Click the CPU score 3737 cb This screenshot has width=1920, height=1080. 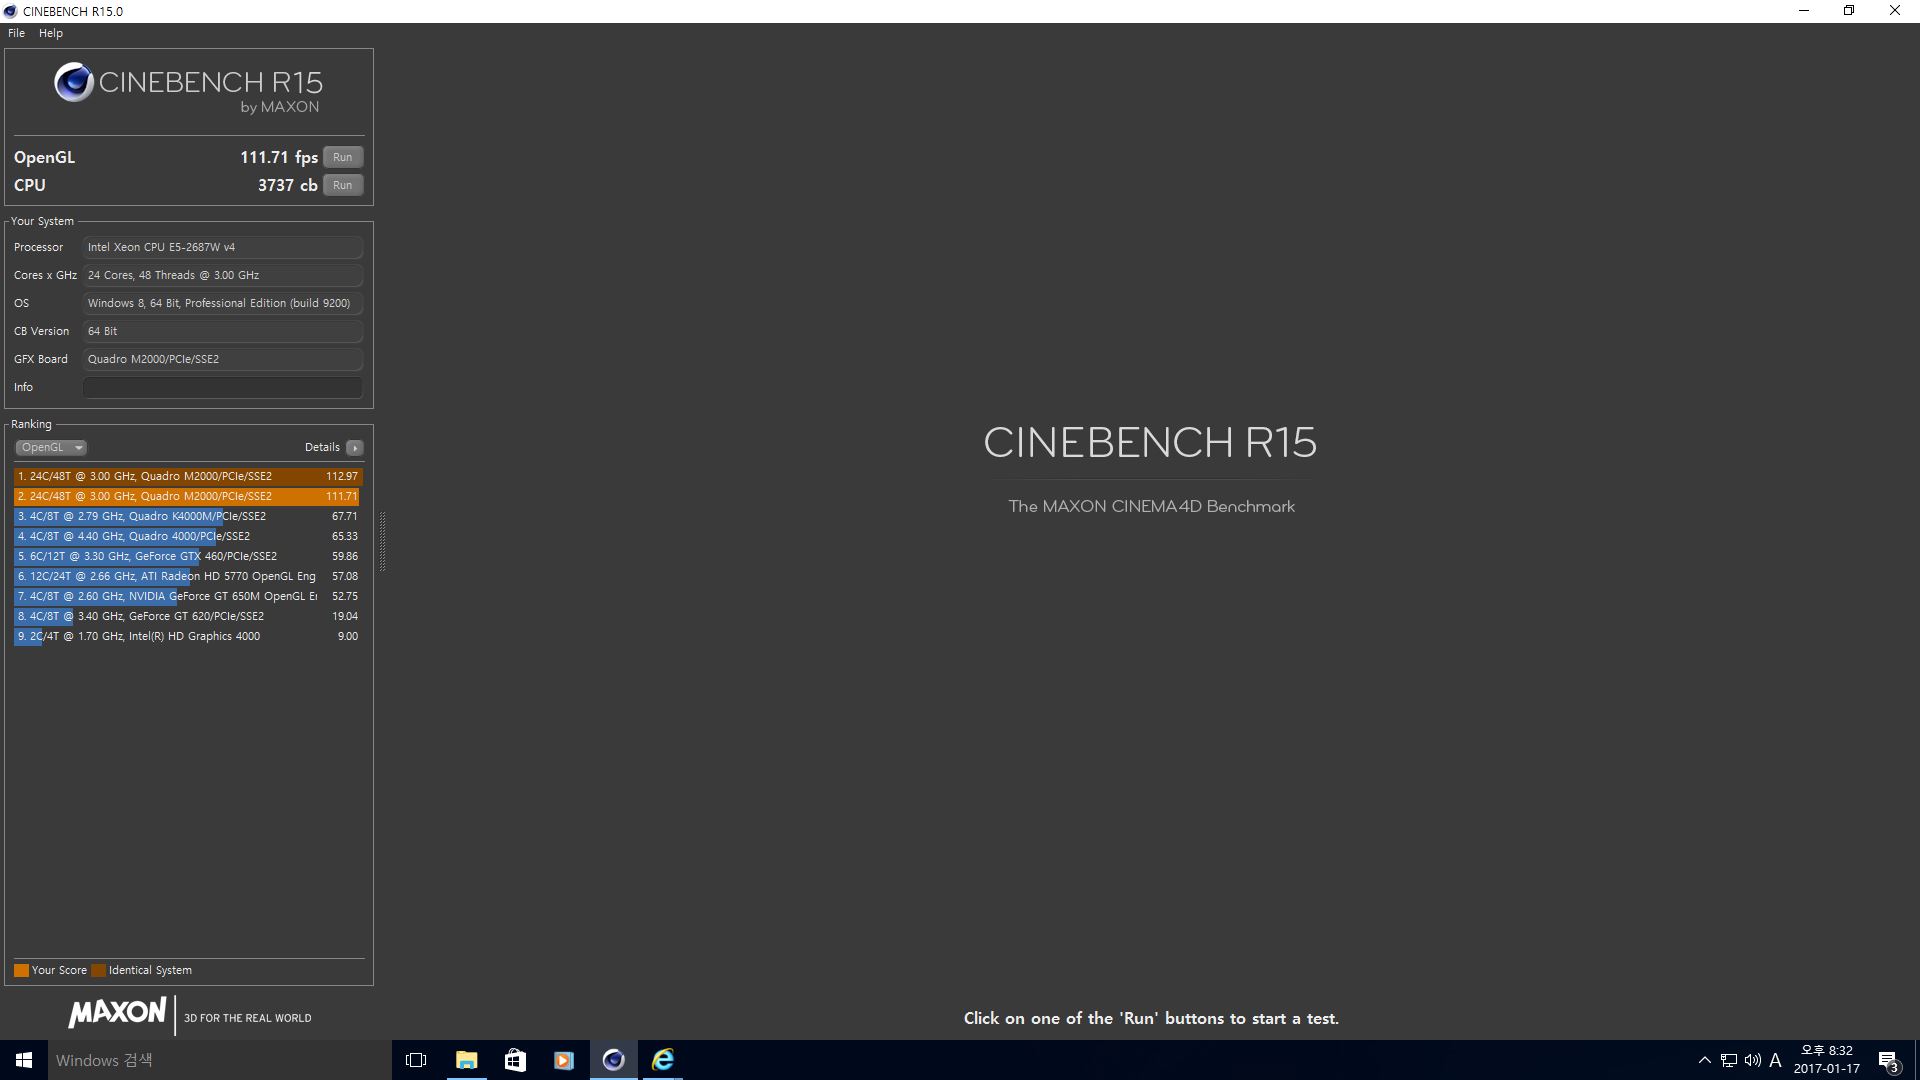tap(288, 185)
